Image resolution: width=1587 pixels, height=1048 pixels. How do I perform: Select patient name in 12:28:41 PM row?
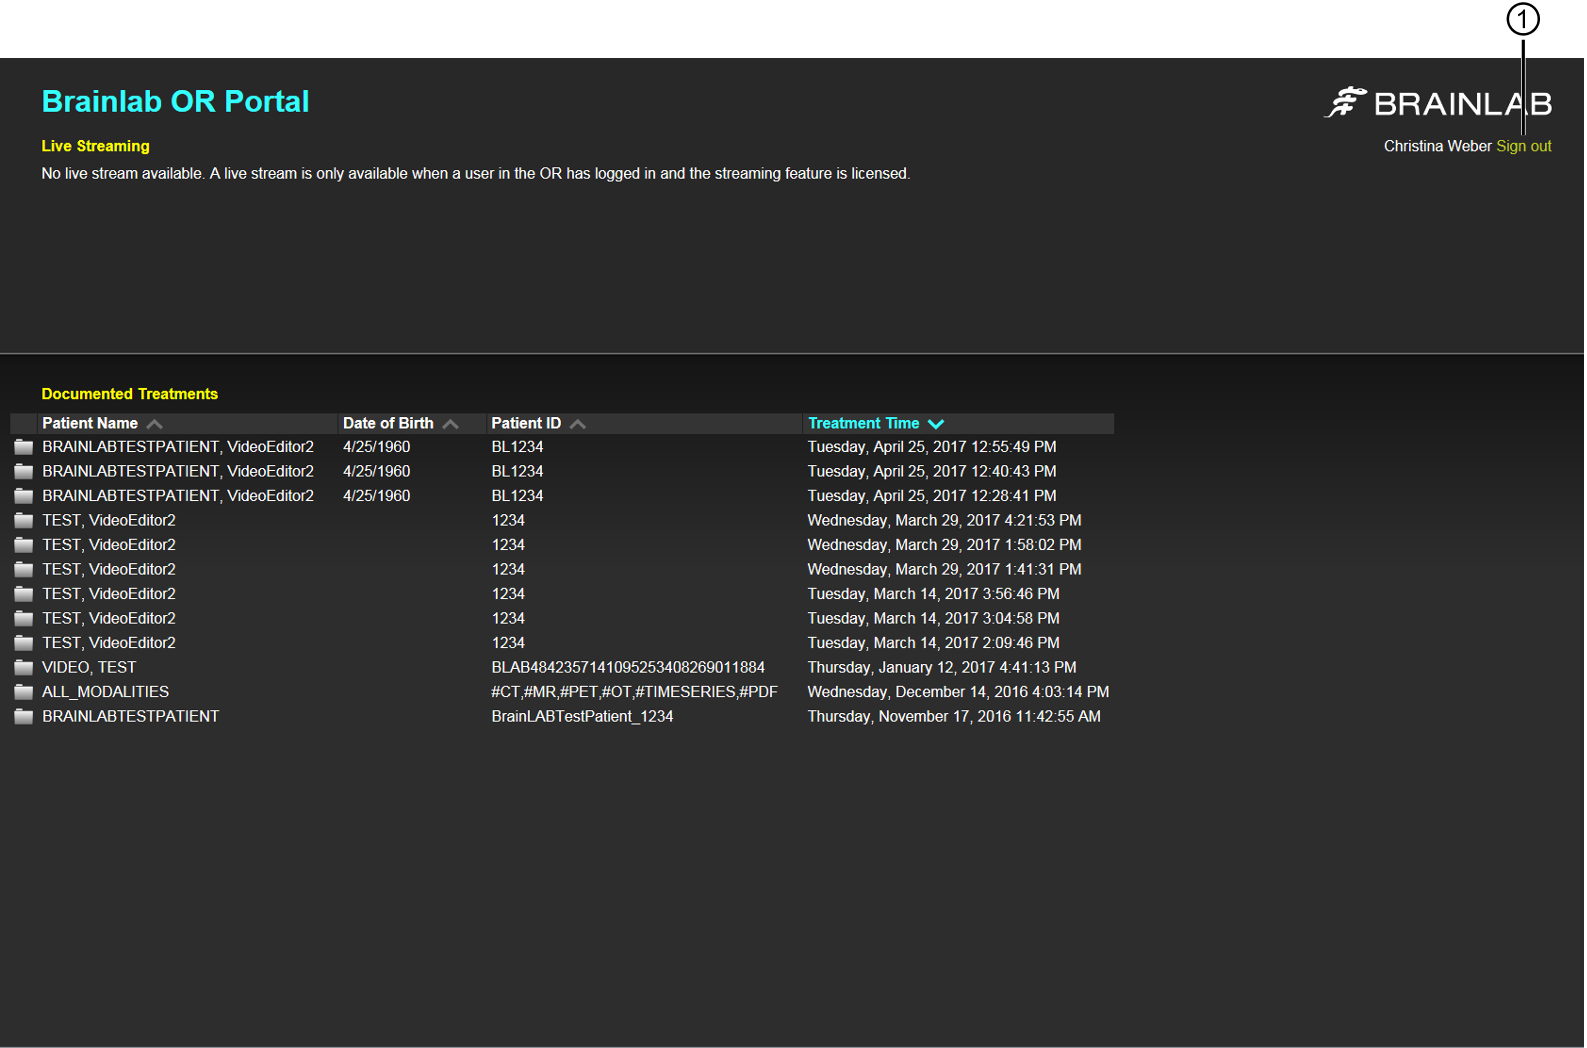pyautogui.click(x=178, y=496)
